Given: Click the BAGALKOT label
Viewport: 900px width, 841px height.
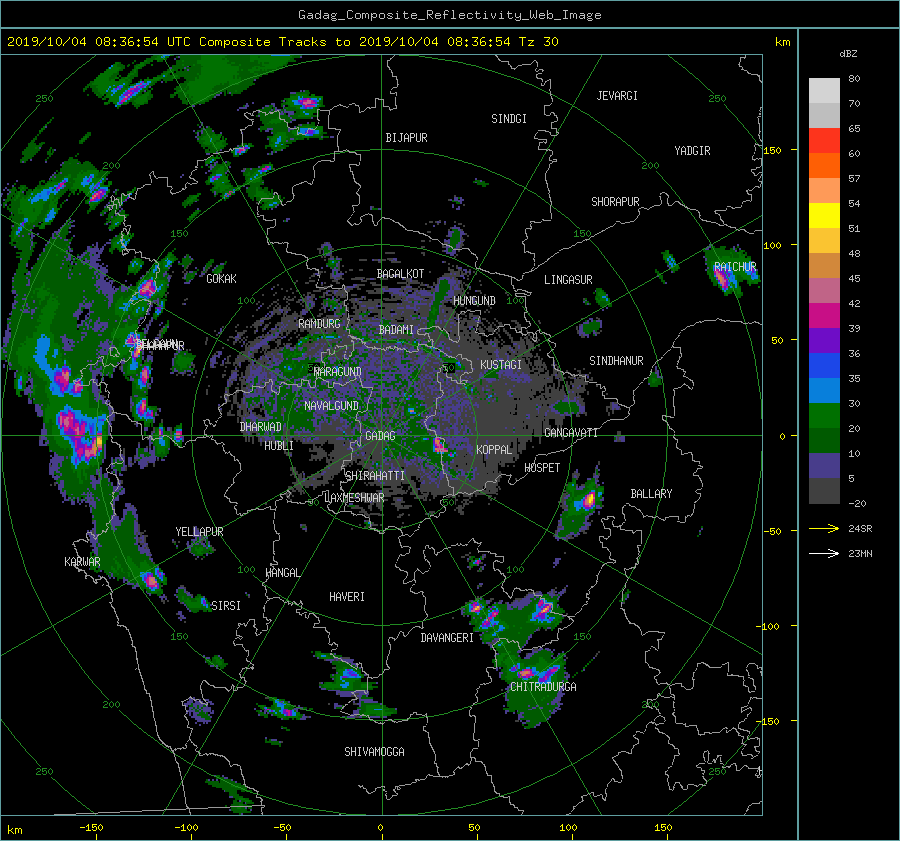Looking at the screenshot, I should coord(400,274).
